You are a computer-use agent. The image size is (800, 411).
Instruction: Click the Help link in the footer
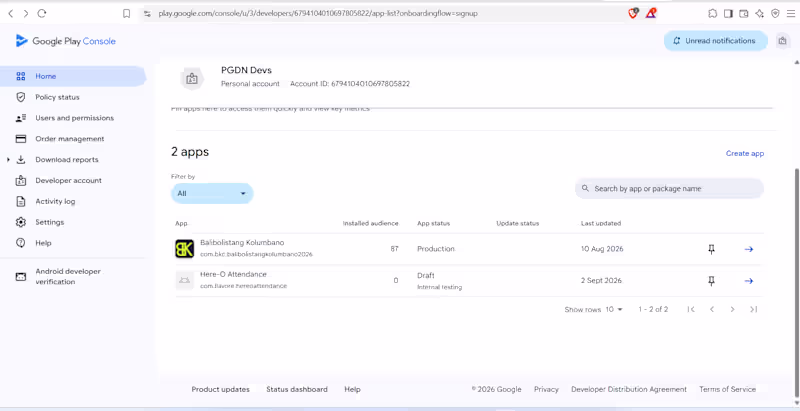(x=352, y=389)
